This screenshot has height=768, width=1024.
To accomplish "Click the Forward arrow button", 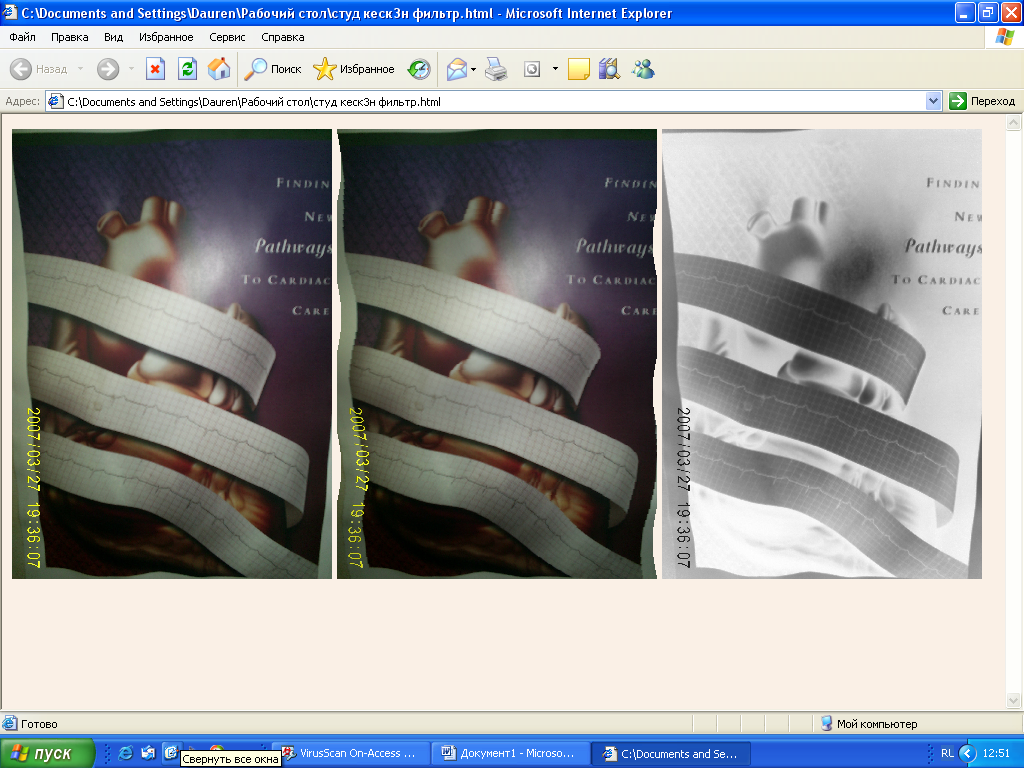I will point(108,69).
